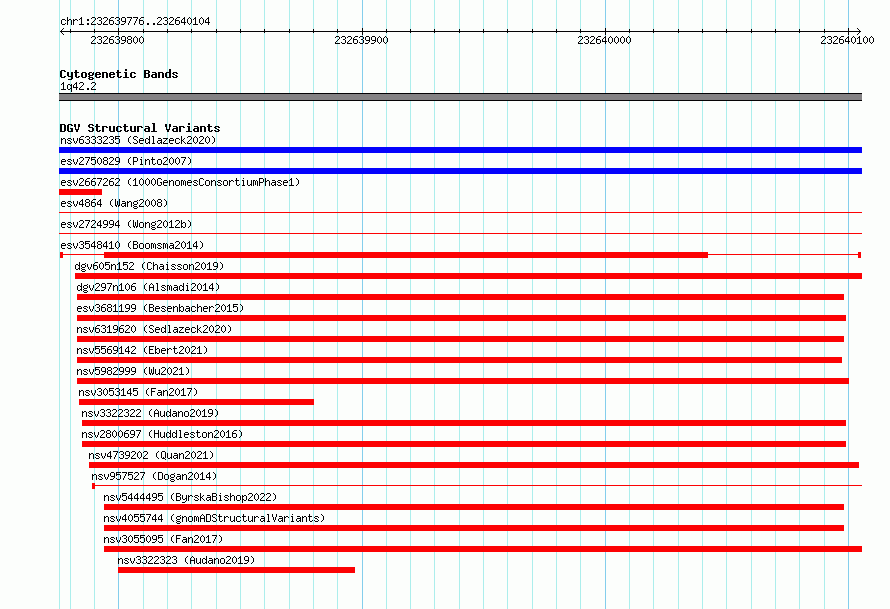
Task: Select the blue bar under esv2750829
Action: (x=460, y=171)
